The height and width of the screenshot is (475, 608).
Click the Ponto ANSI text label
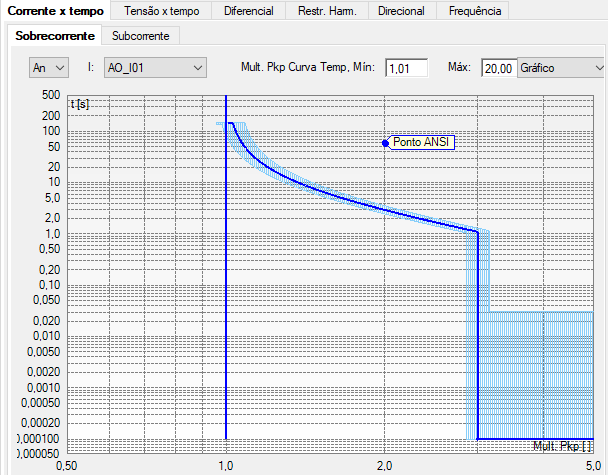tap(422, 143)
